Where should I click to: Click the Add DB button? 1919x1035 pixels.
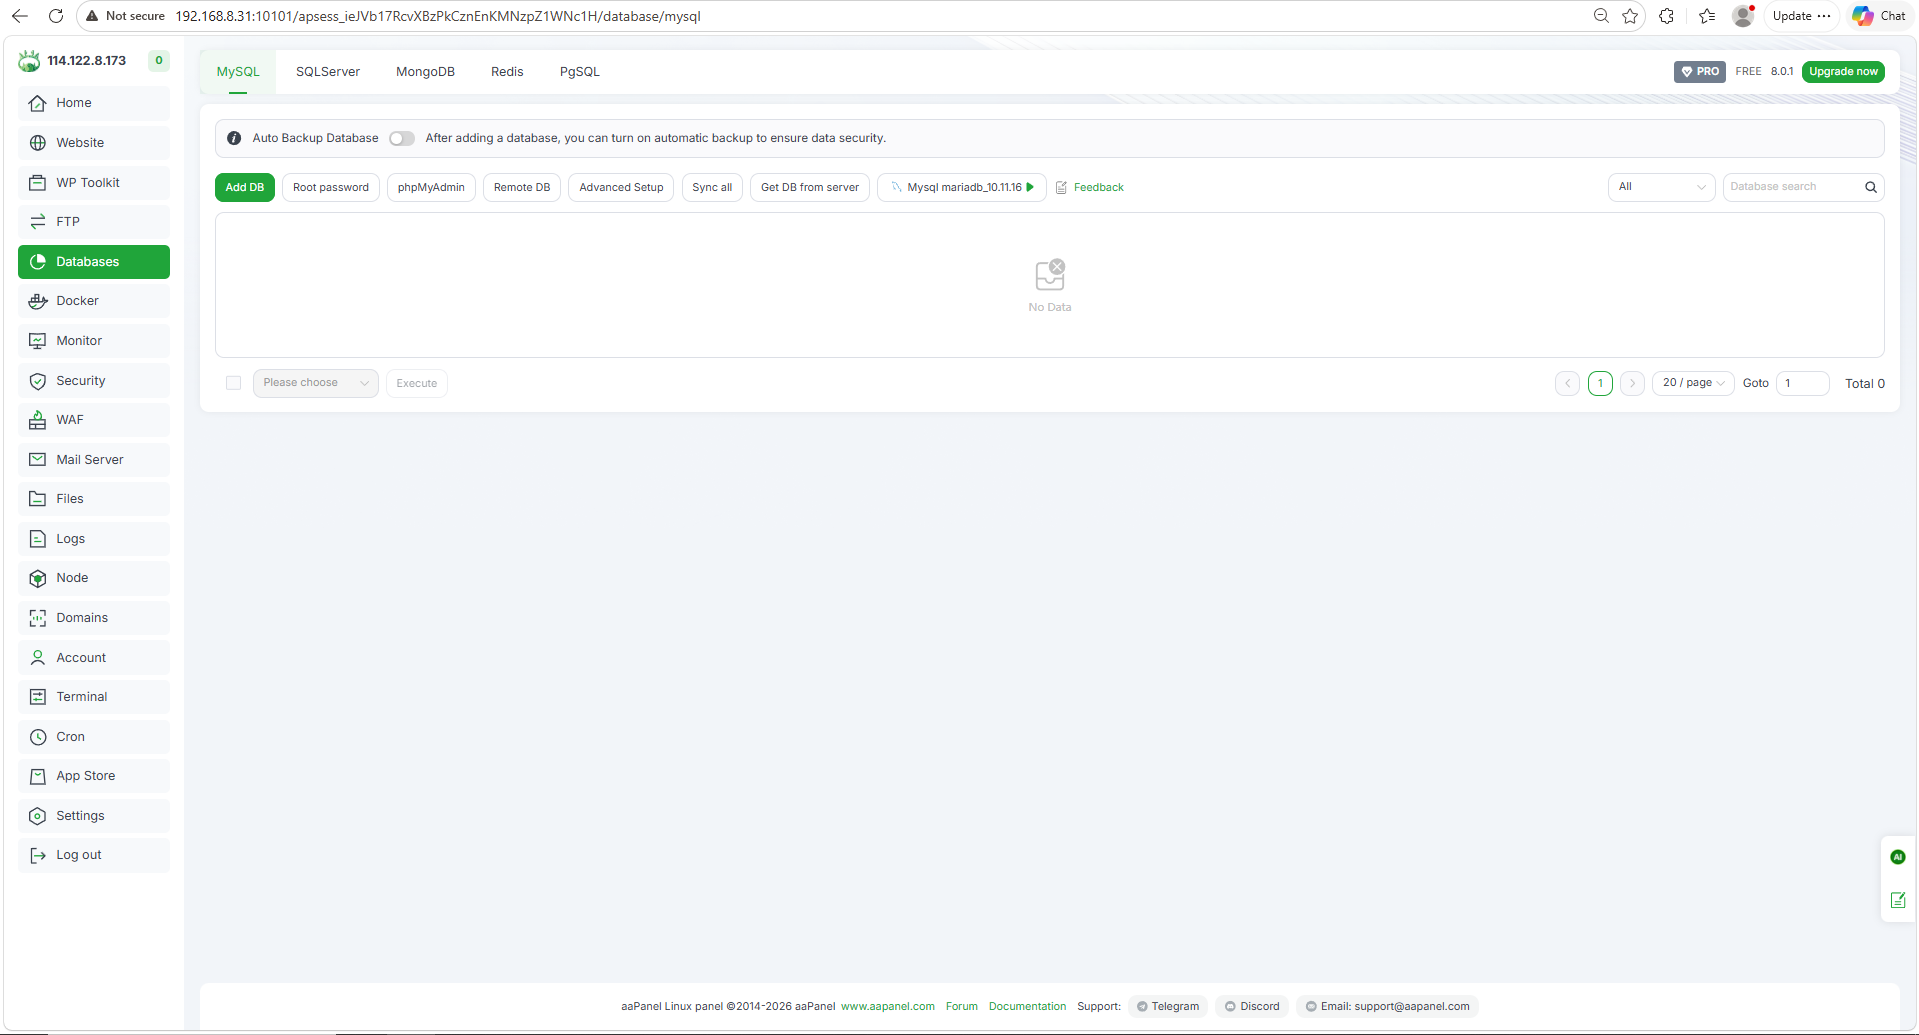click(x=245, y=187)
